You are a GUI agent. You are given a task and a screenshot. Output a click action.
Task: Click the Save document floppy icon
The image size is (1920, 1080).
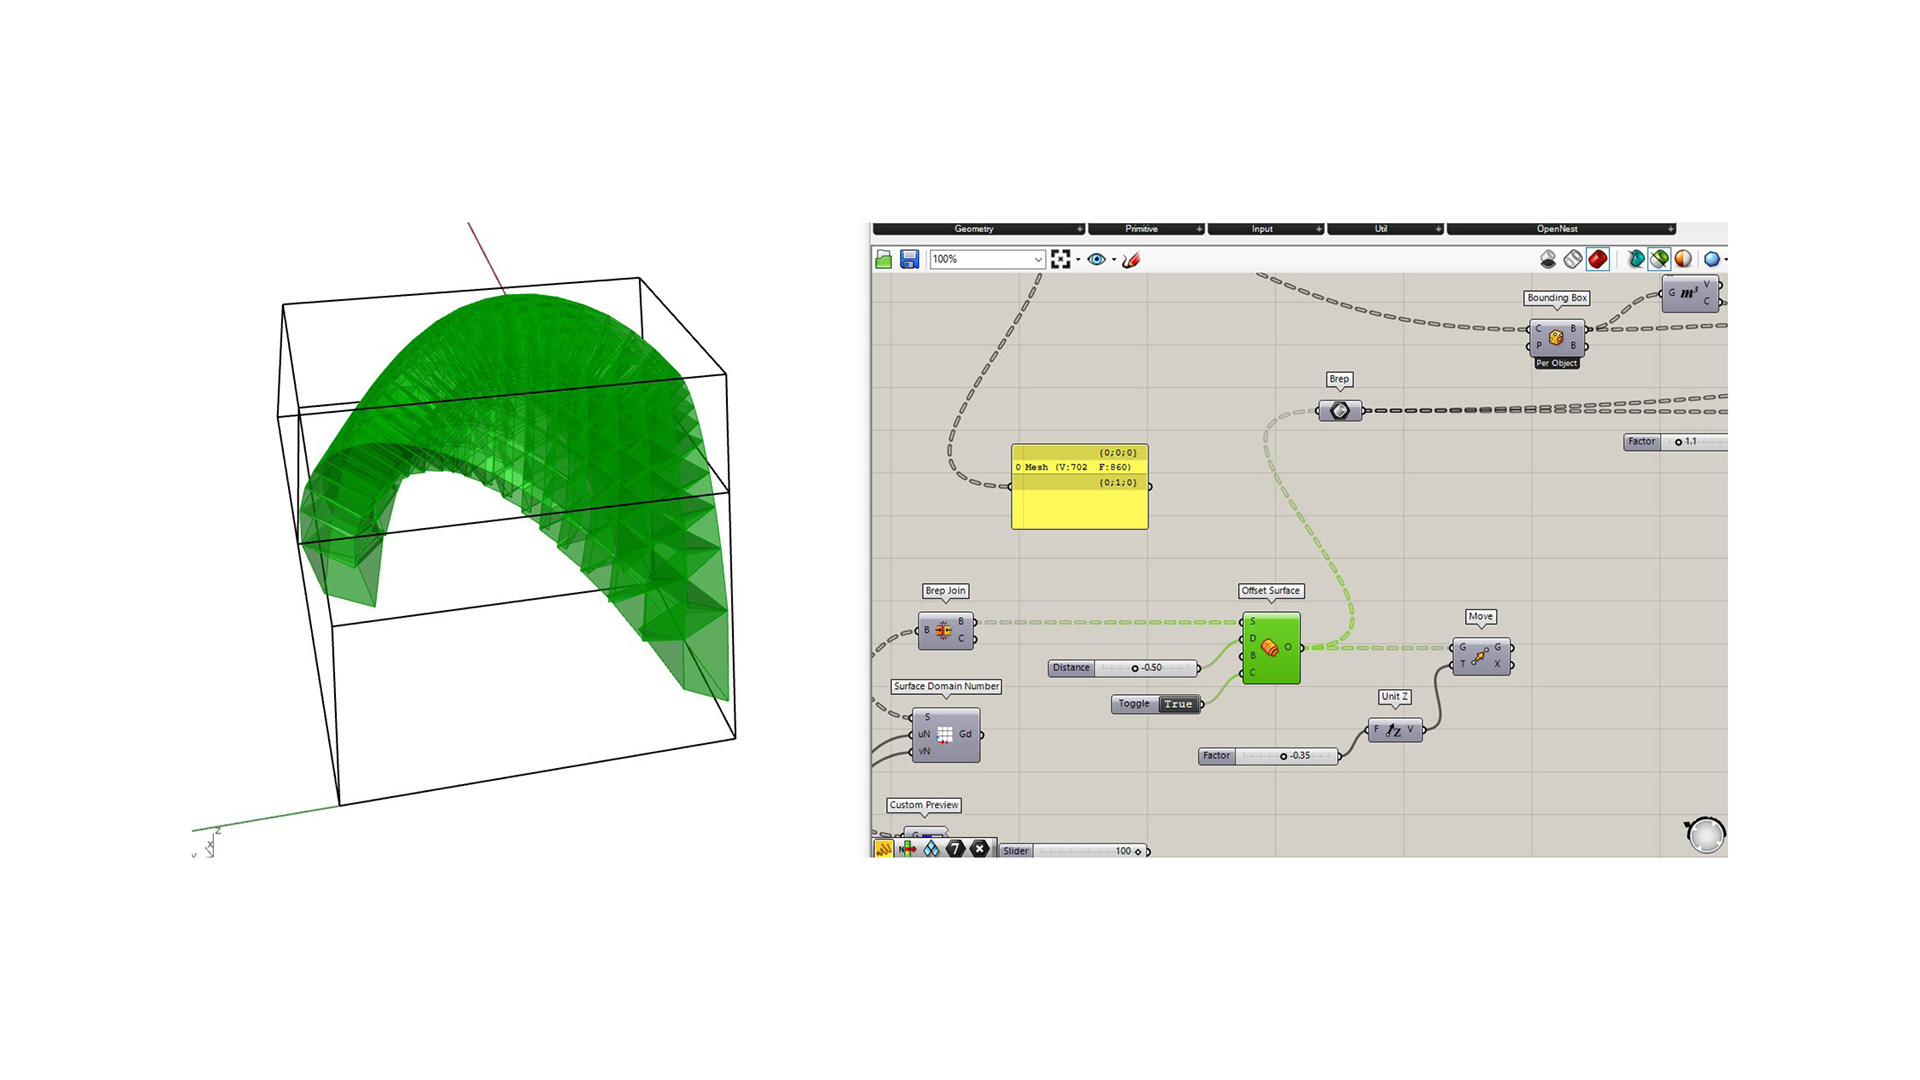pos(909,260)
